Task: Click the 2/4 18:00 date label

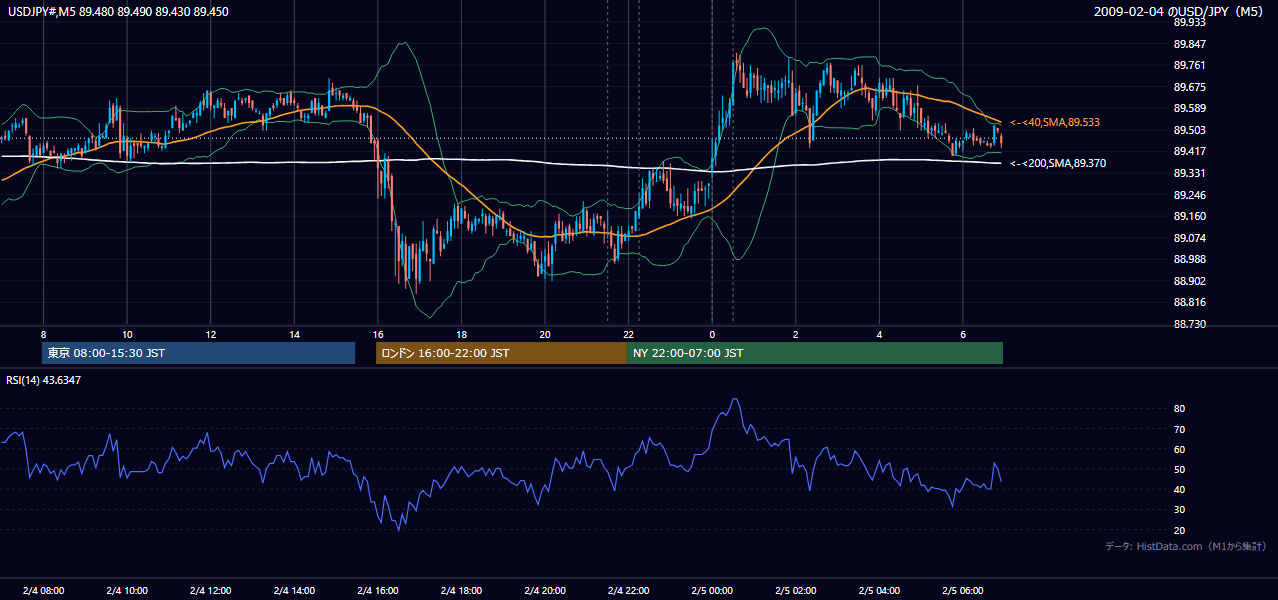Action: 461,590
